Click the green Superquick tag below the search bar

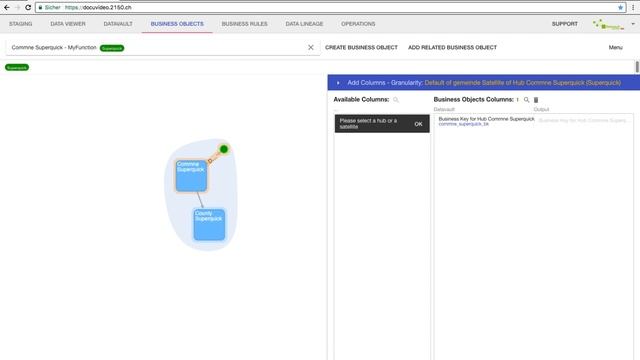17,67
